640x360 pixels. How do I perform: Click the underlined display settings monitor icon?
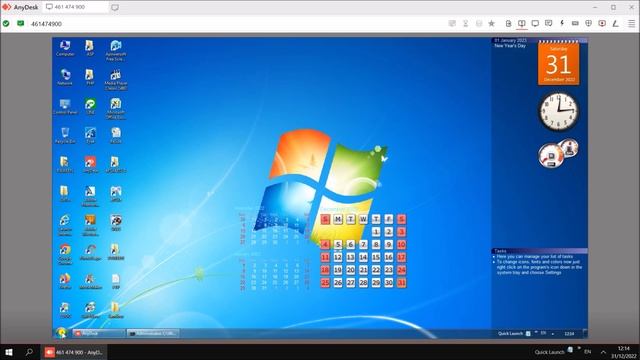[522, 24]
